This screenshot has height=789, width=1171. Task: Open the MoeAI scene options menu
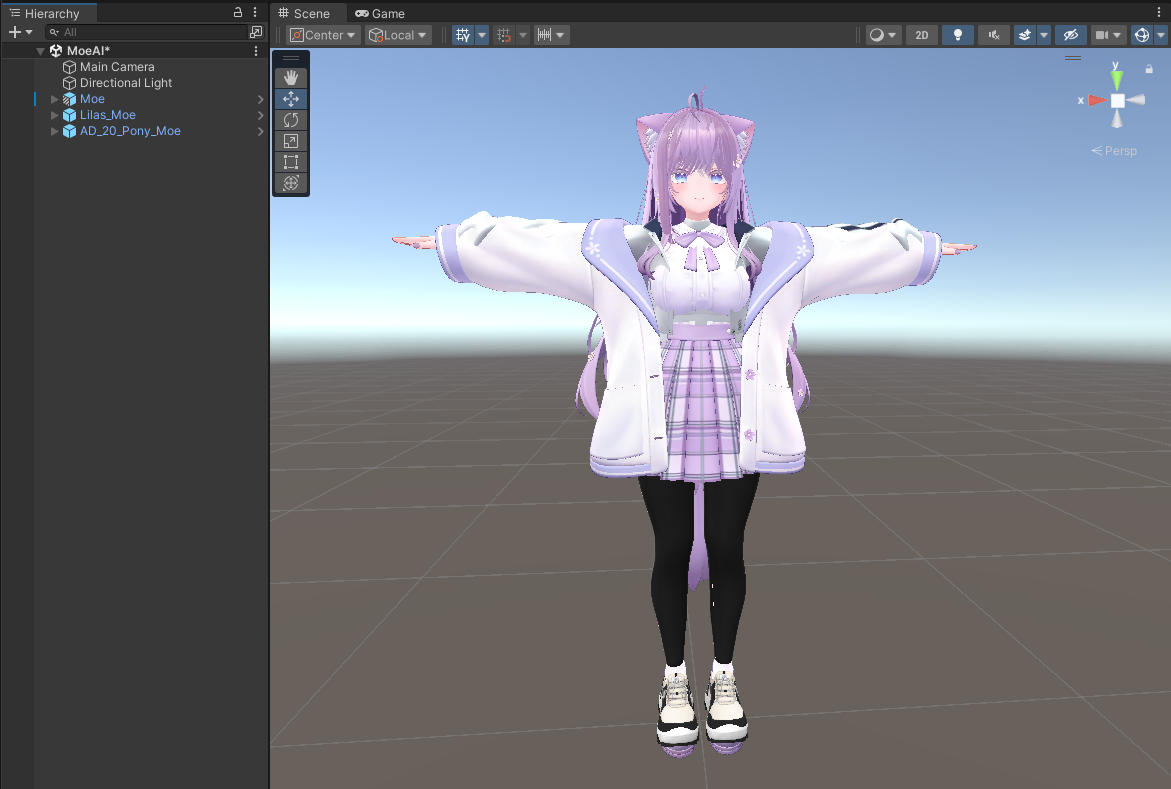[255, 51]
